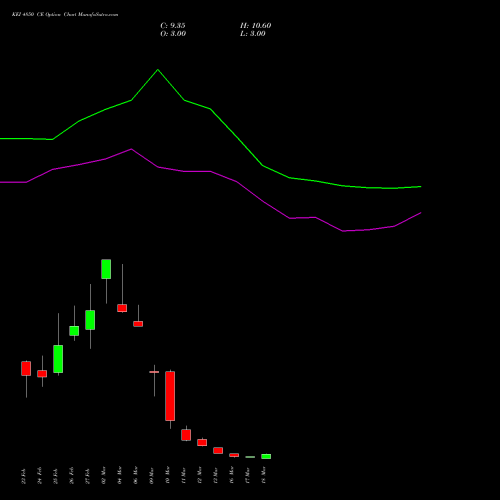The height and width of the screenshot is (500, 500).
Task: Select the close value C: 9.35
Action: click(x=173, y=26)
